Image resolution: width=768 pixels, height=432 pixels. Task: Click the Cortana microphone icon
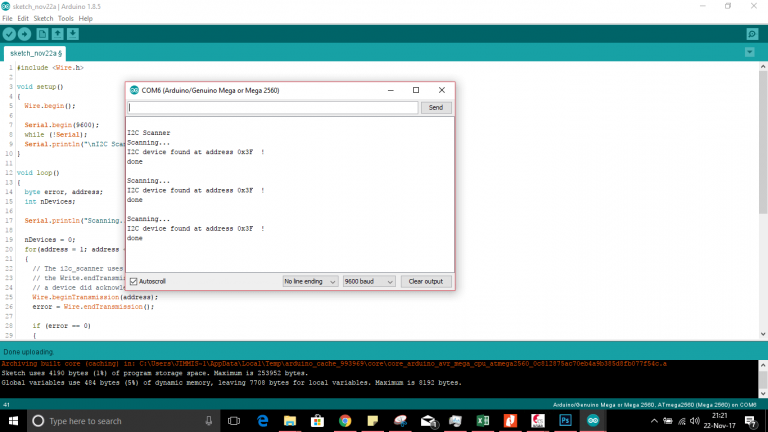[x=209, y=421]
